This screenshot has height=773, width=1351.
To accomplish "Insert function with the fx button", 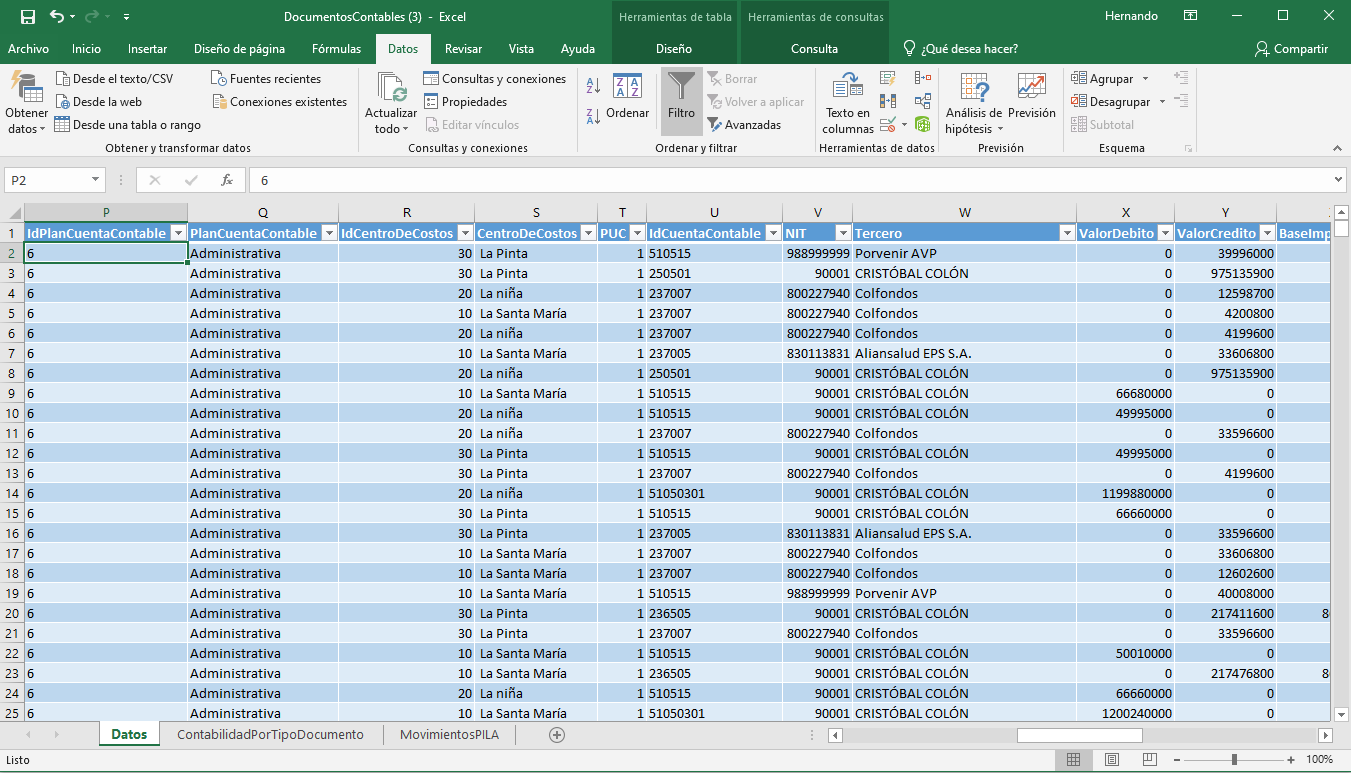I will 227,180.
